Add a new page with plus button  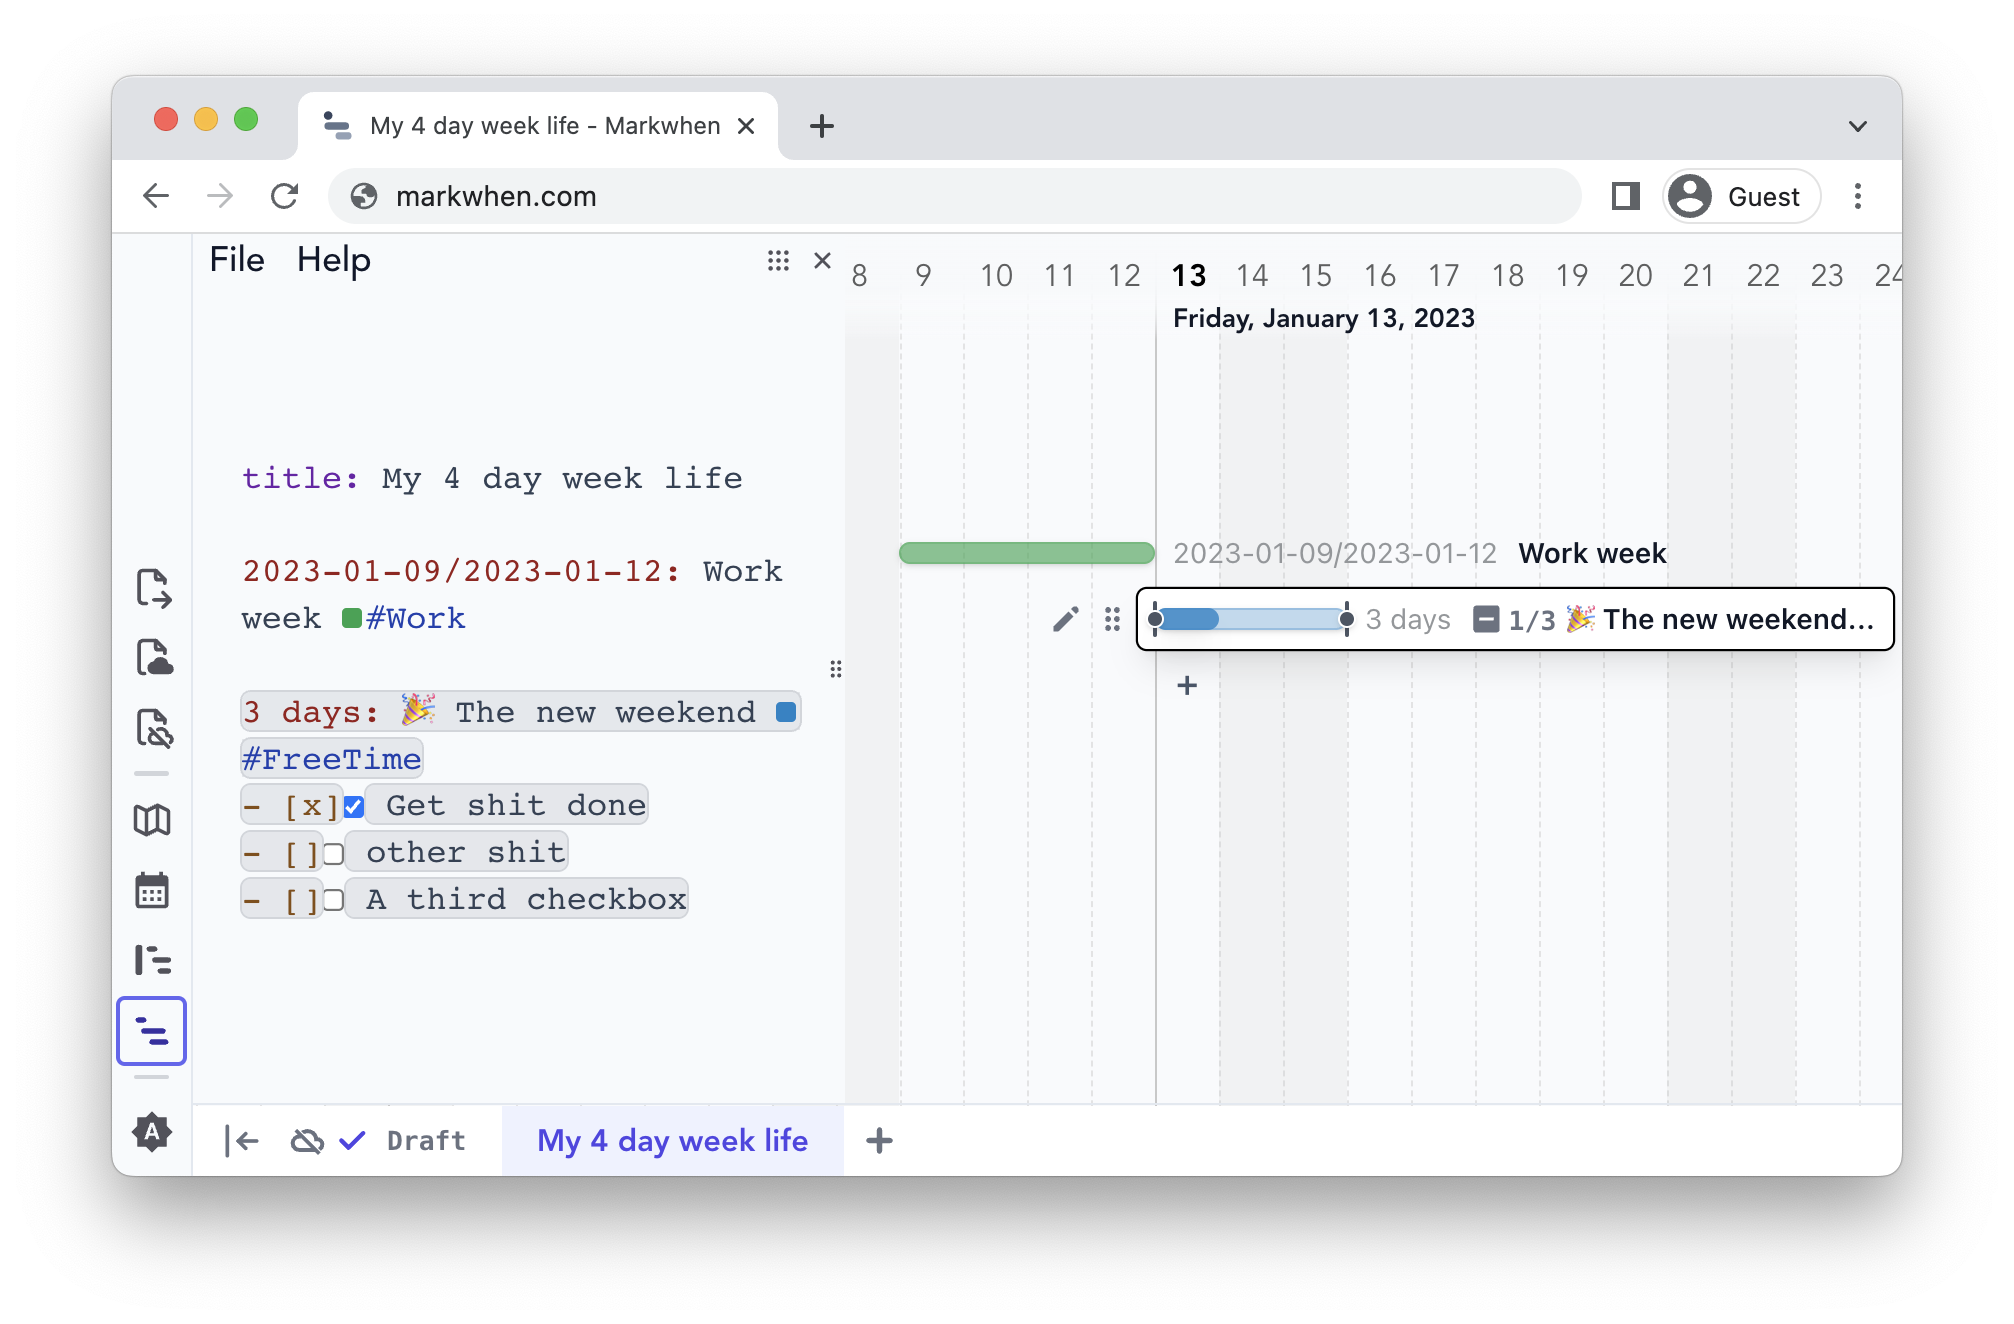click(879, 1141)
